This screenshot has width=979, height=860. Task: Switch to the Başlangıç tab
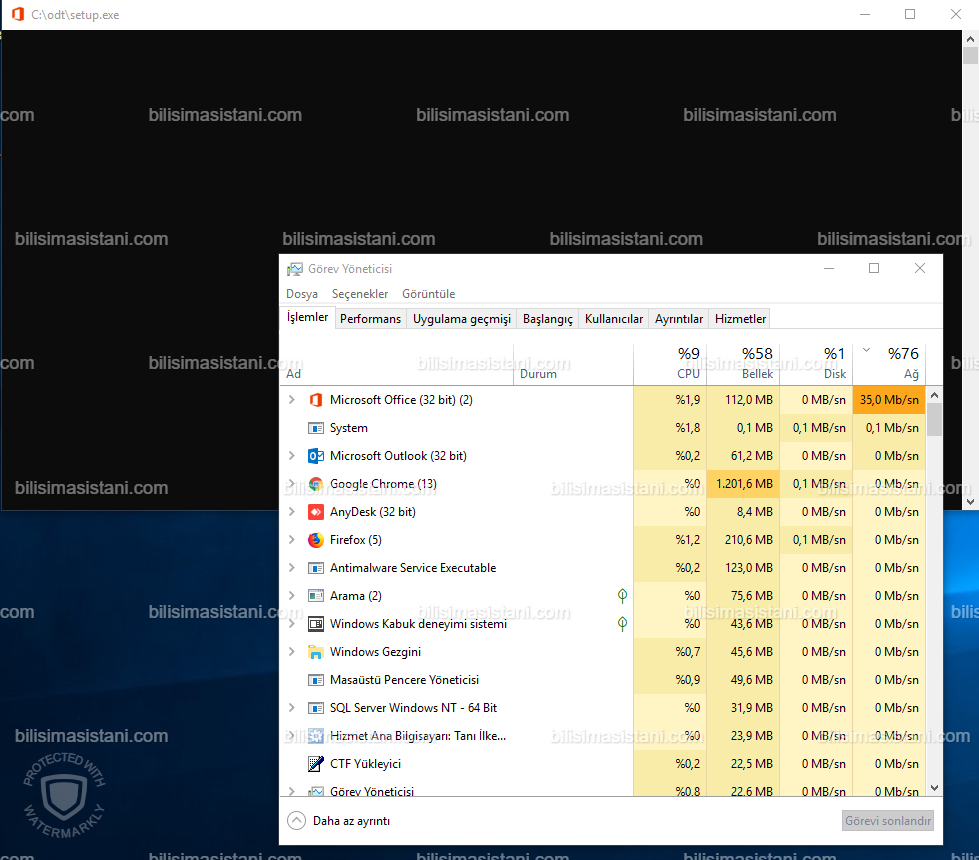548,319
